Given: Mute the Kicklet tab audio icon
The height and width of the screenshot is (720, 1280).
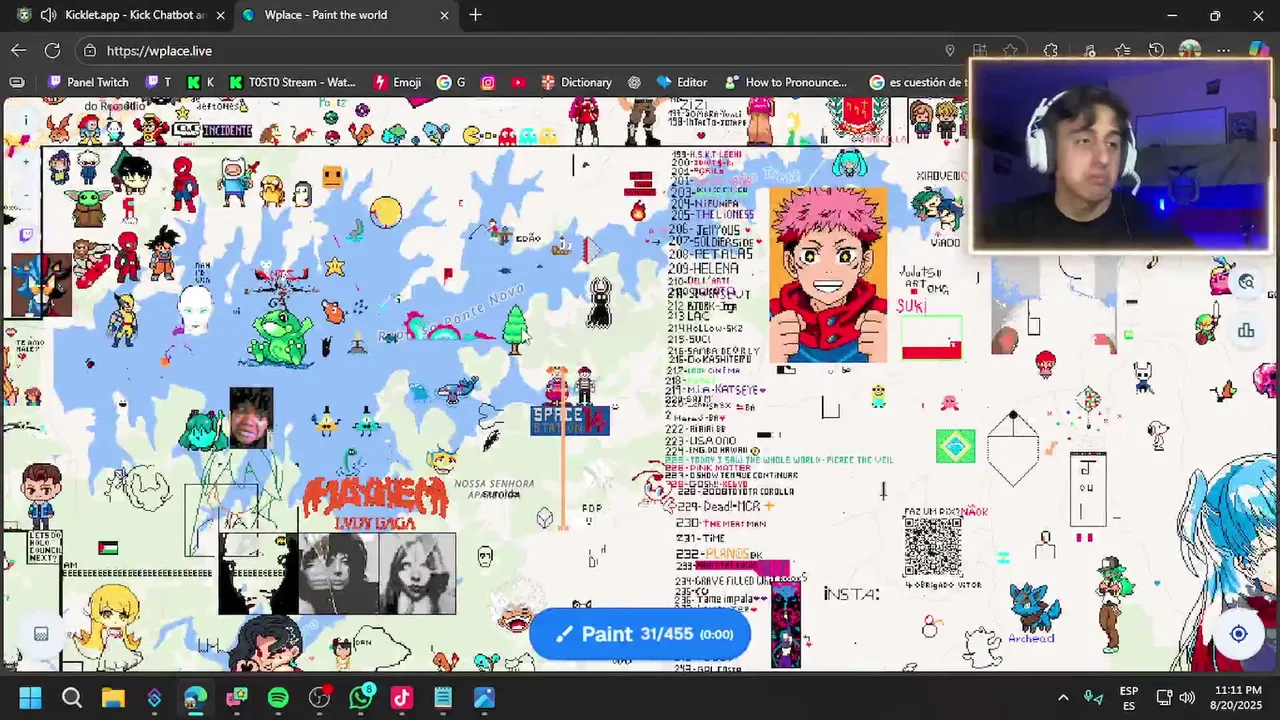Looking at the screenshot, I should point(48,15).
